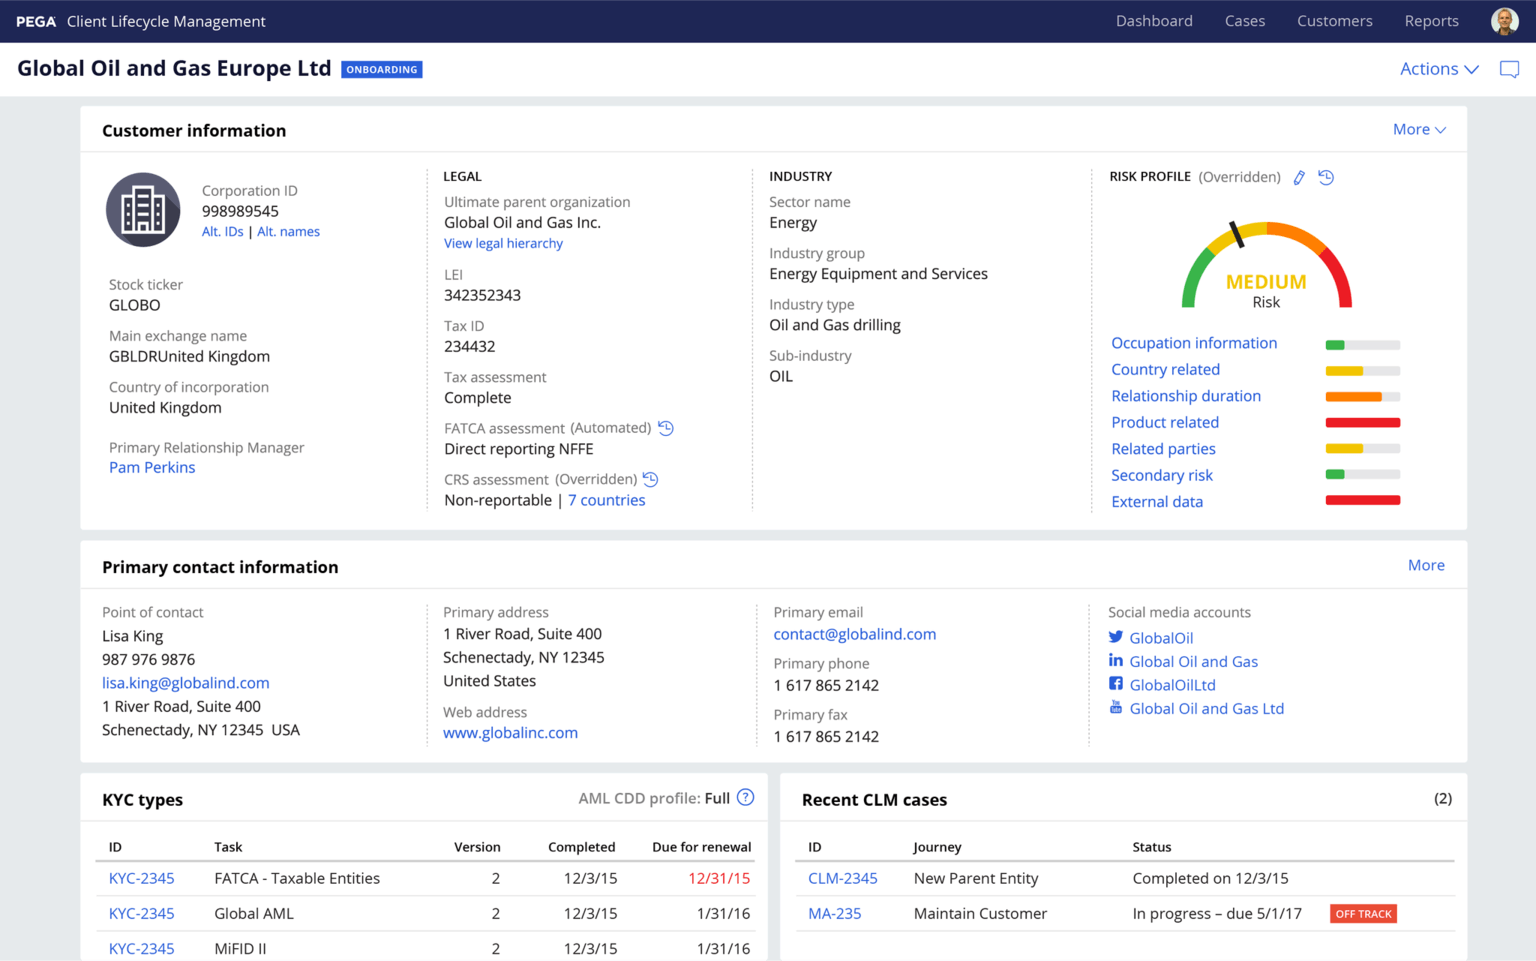Click the 7 countries CRS link
Screen dimensions: 1536x961
pos(606,500)
